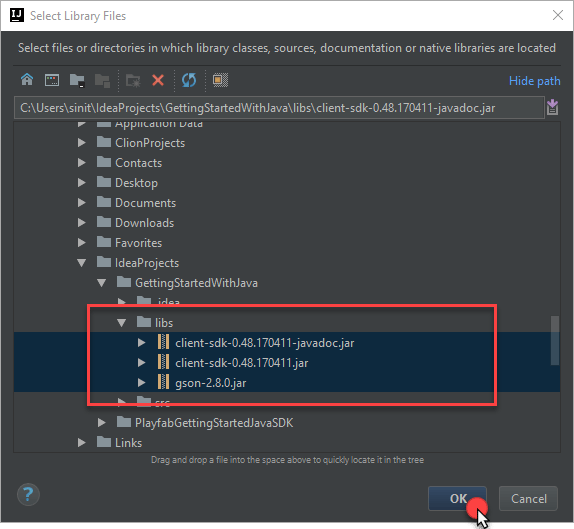
Task: Click the file path text field
Action: (279, 108)
